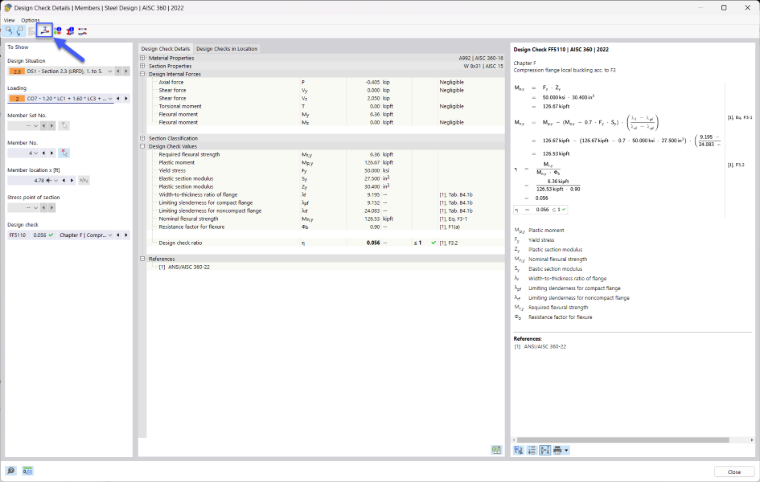760x482 pixels.
Task: Go to previous Loading combination
Action: 118,98
